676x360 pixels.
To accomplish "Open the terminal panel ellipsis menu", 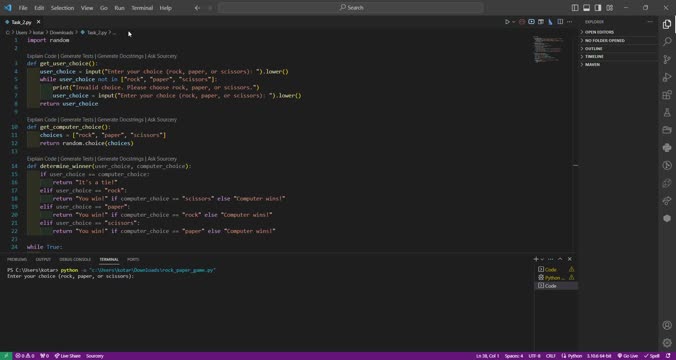I will (551, 259).
